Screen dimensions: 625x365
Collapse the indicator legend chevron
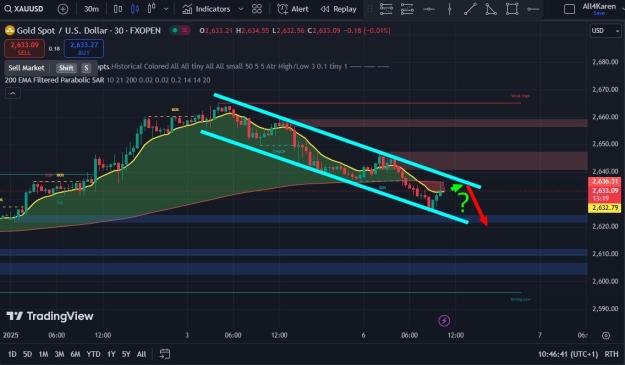click(x=12, y=93)
